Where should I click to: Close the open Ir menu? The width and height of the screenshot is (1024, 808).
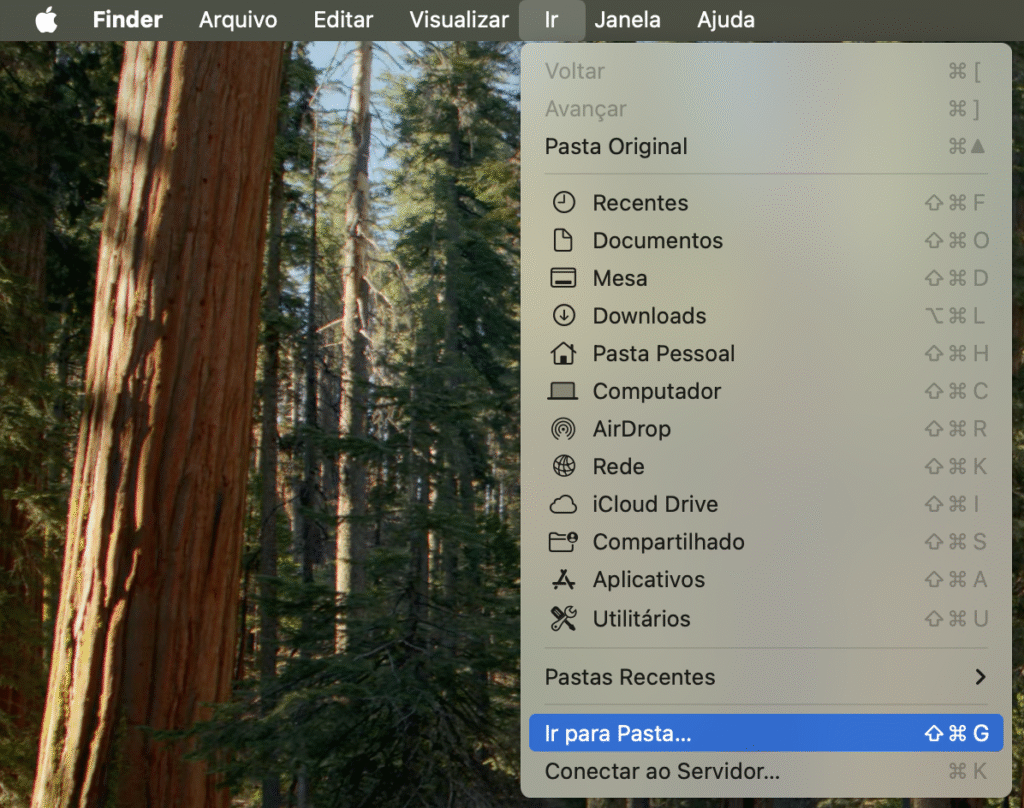click(552, 20)
